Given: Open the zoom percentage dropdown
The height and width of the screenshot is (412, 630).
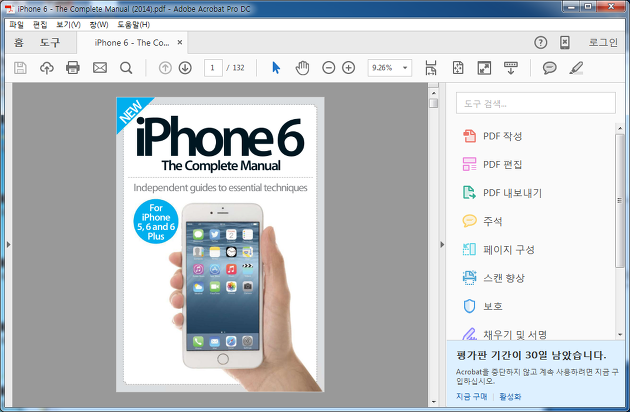Looking at the screenshot, I should click(x=405, y=68).
